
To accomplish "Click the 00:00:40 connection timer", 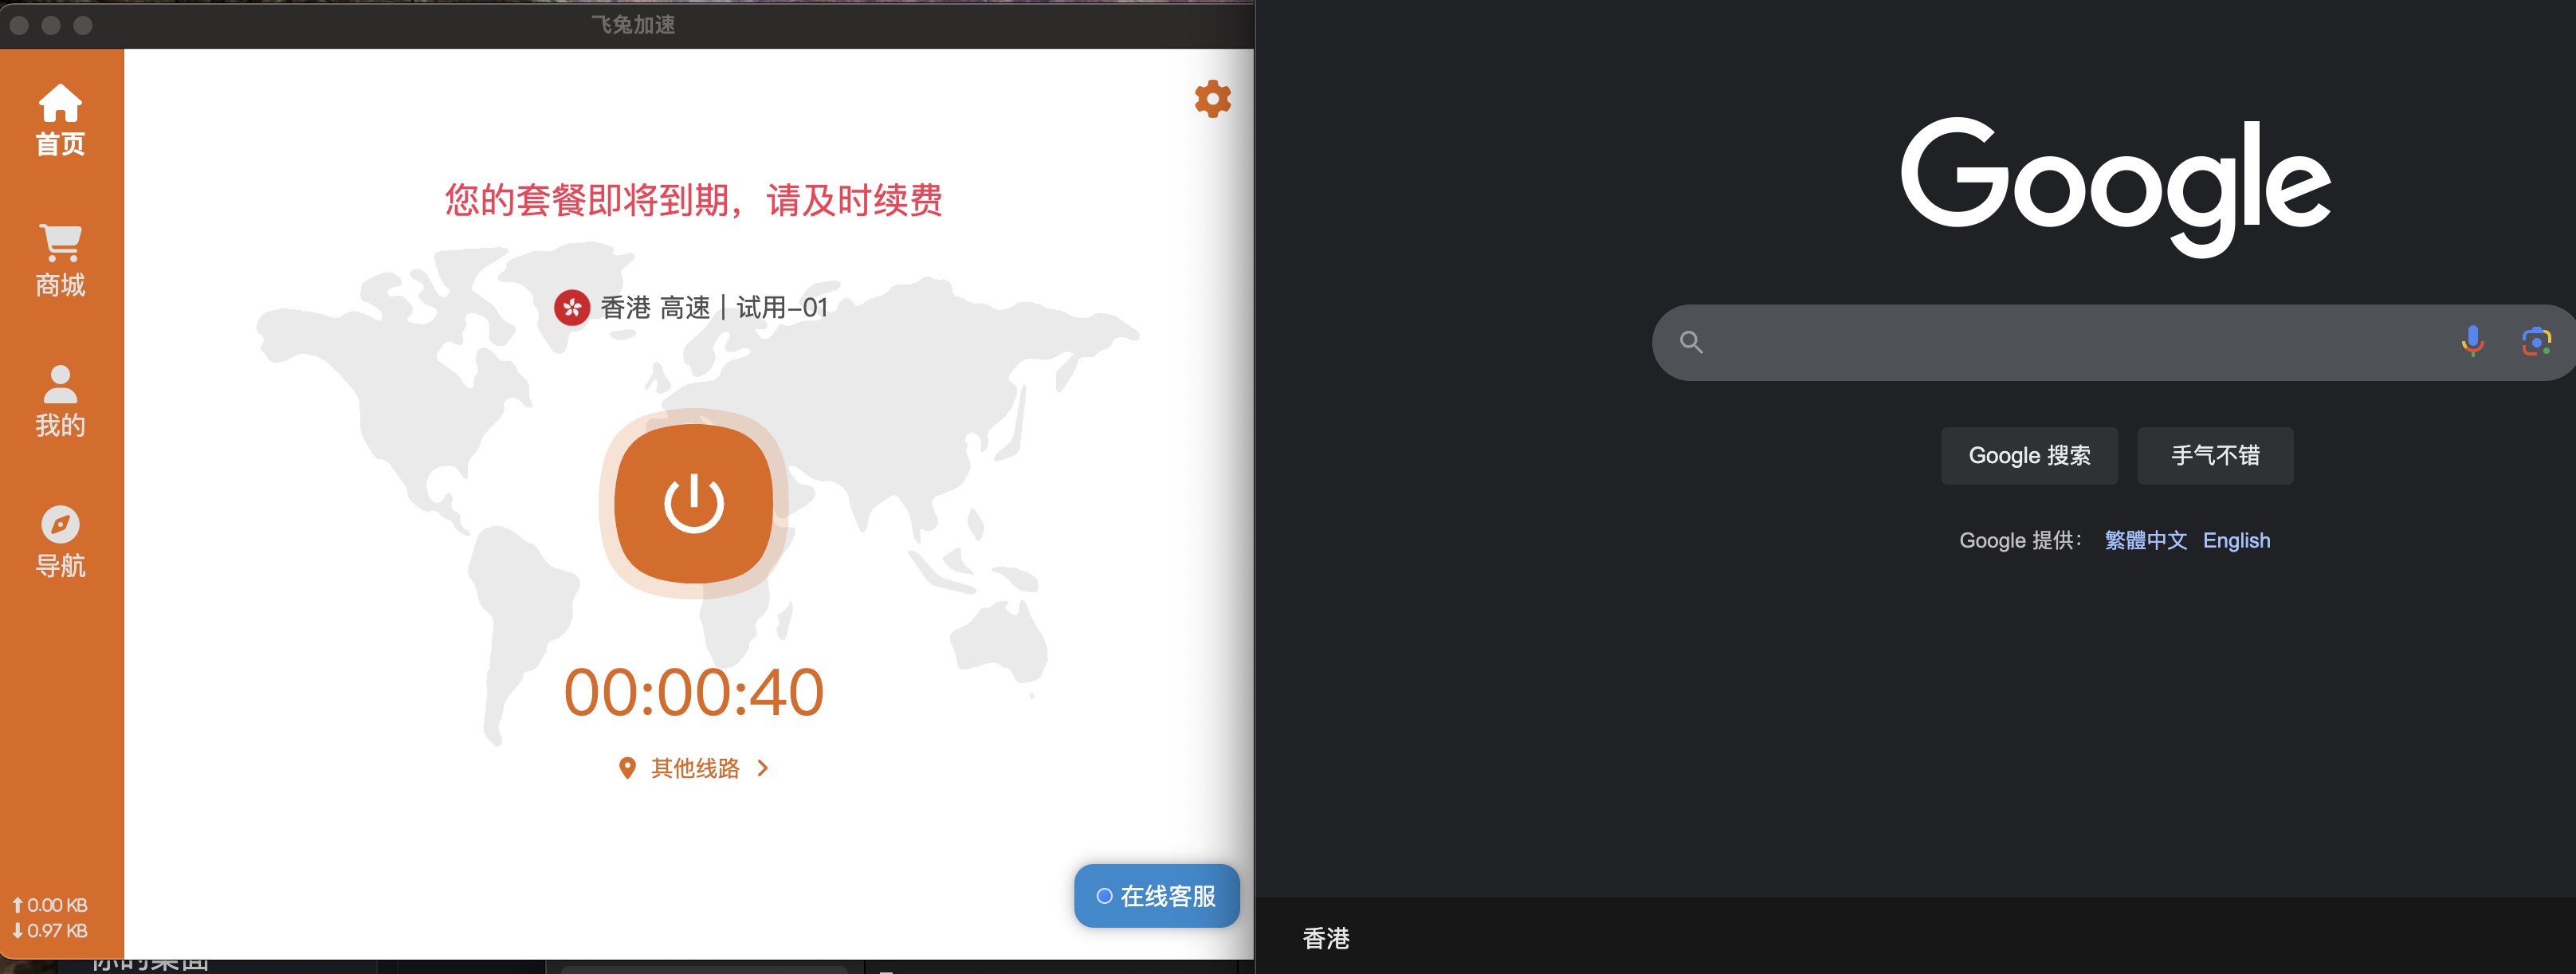I will (694, 692).
